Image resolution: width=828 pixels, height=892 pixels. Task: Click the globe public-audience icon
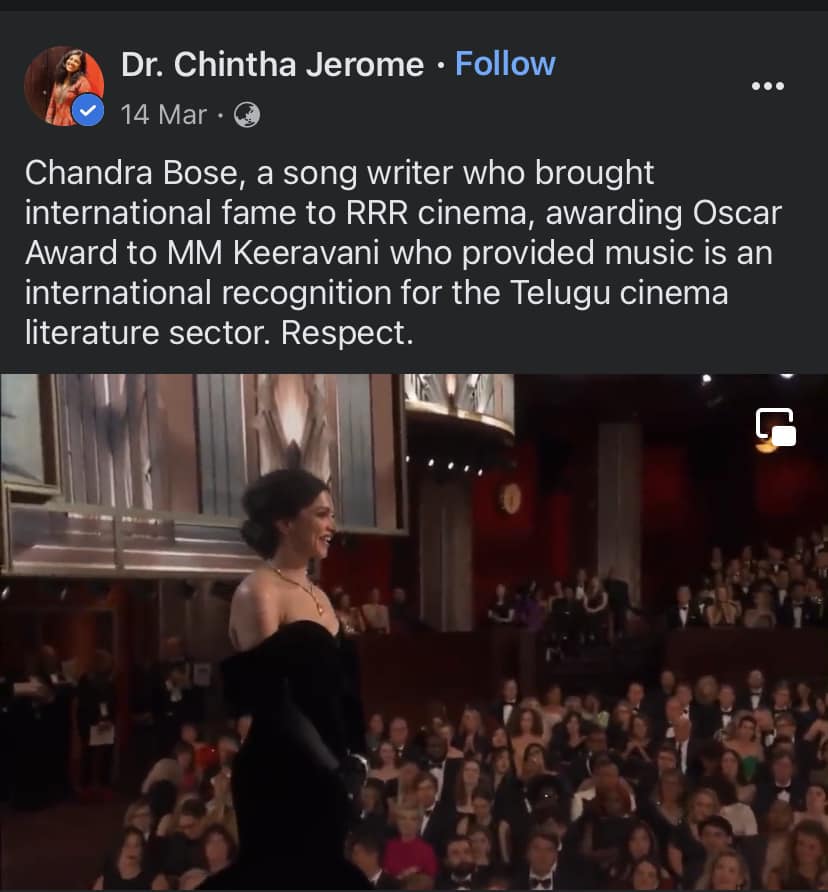click(247, 115)
